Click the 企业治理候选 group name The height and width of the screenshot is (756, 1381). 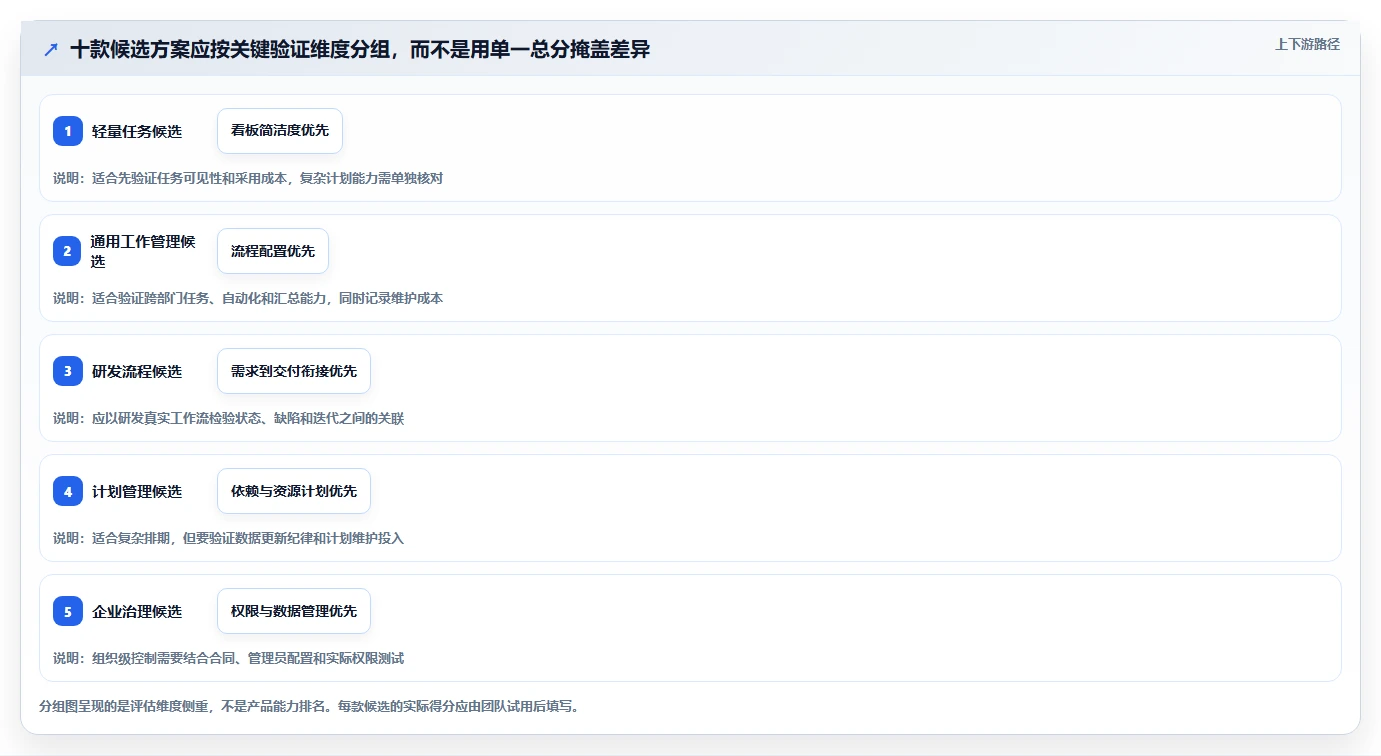pyautogui.click(x=137, y=611)
